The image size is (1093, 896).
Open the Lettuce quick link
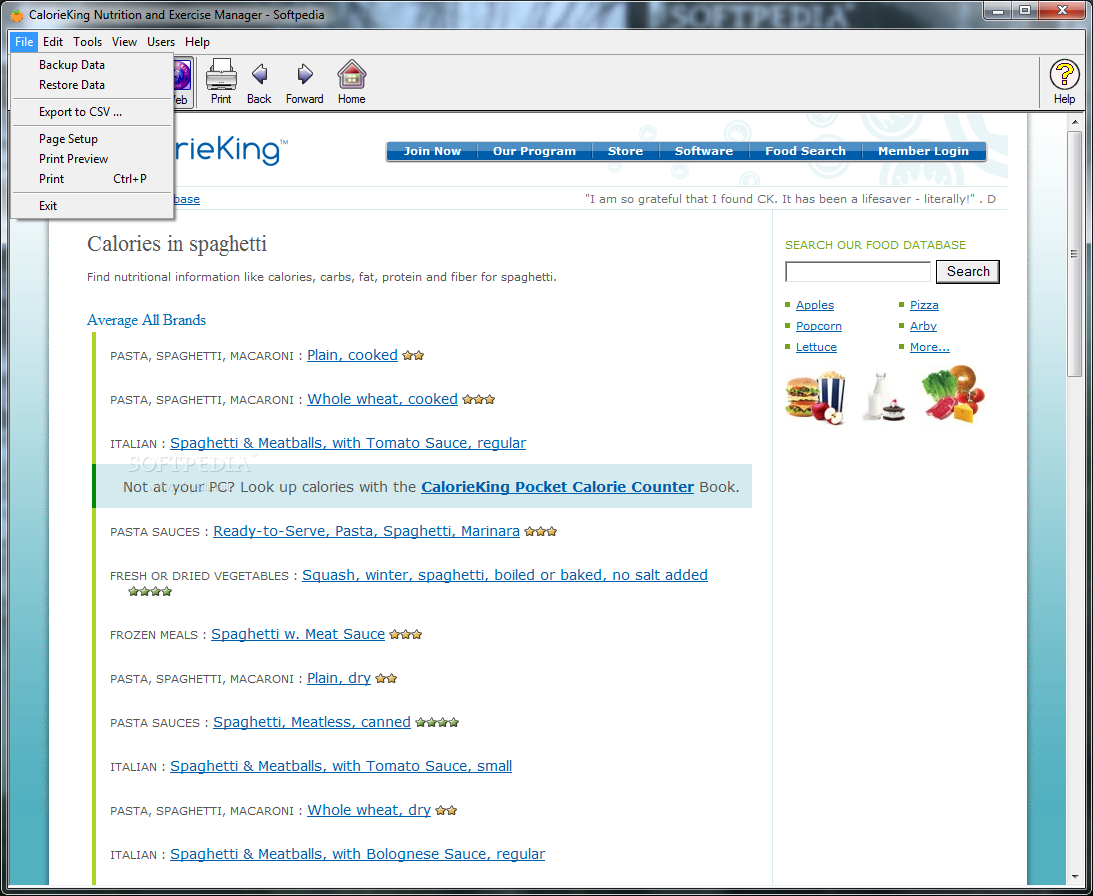point(816,347)
